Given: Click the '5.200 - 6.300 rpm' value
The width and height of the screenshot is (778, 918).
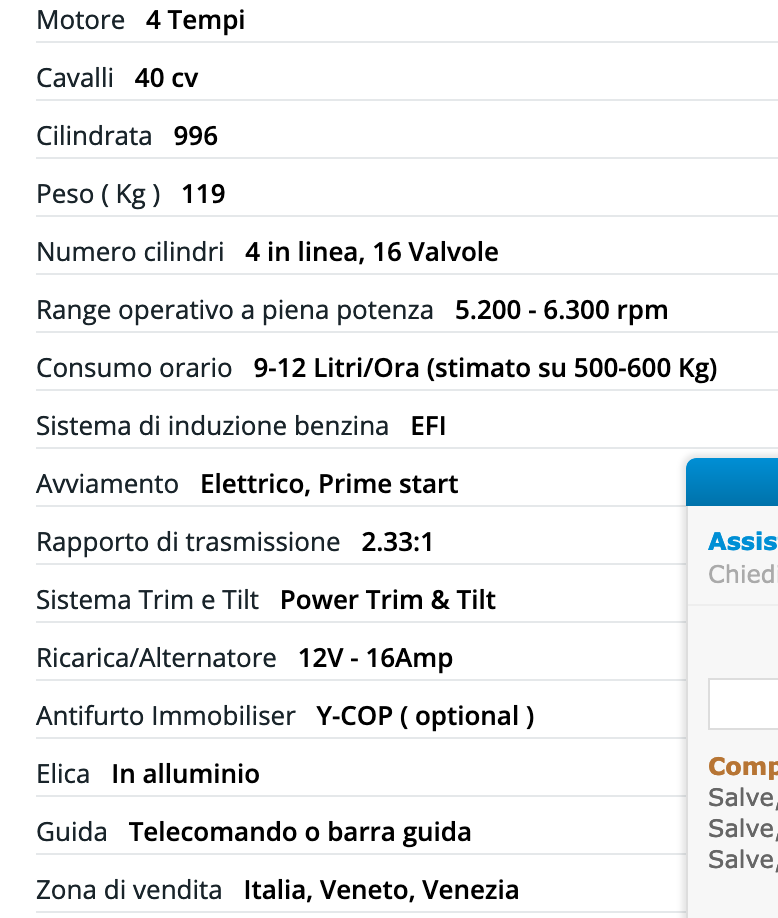Looking at the screenshot, I should tap(561, 310).
